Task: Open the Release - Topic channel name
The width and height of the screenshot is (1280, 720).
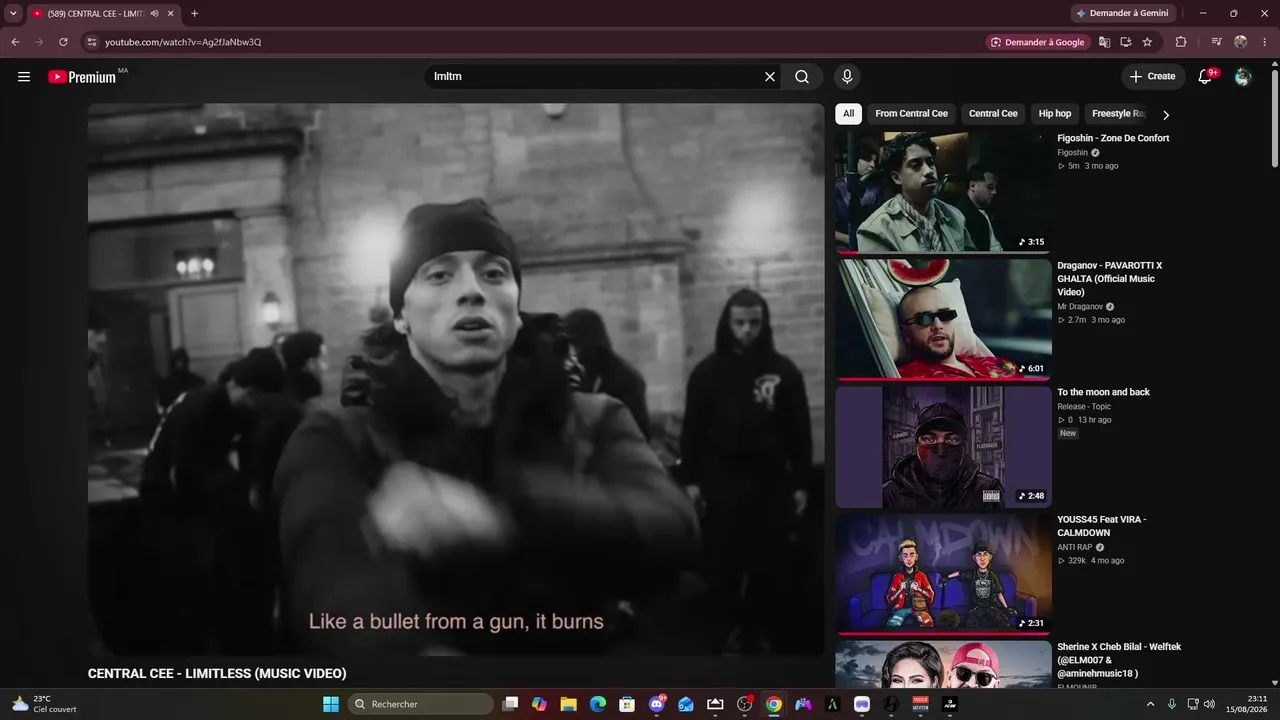Action: tap(1084, 407)
